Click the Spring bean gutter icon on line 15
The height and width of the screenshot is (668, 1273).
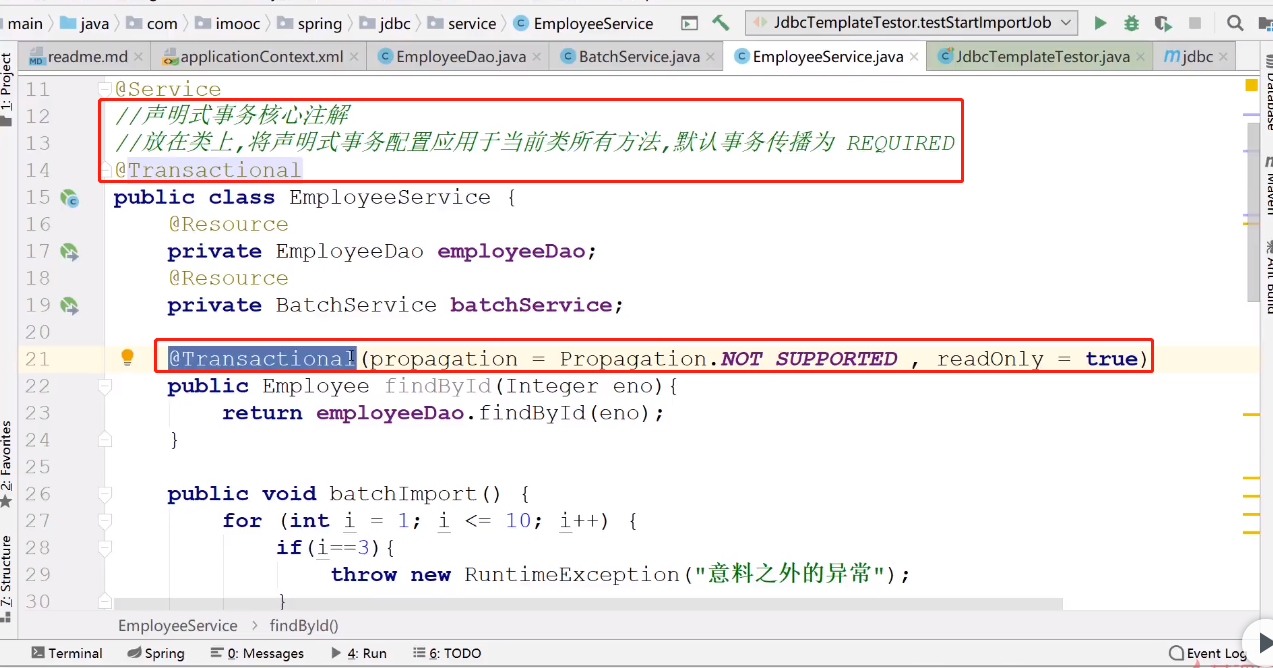[x=69, y=198]
